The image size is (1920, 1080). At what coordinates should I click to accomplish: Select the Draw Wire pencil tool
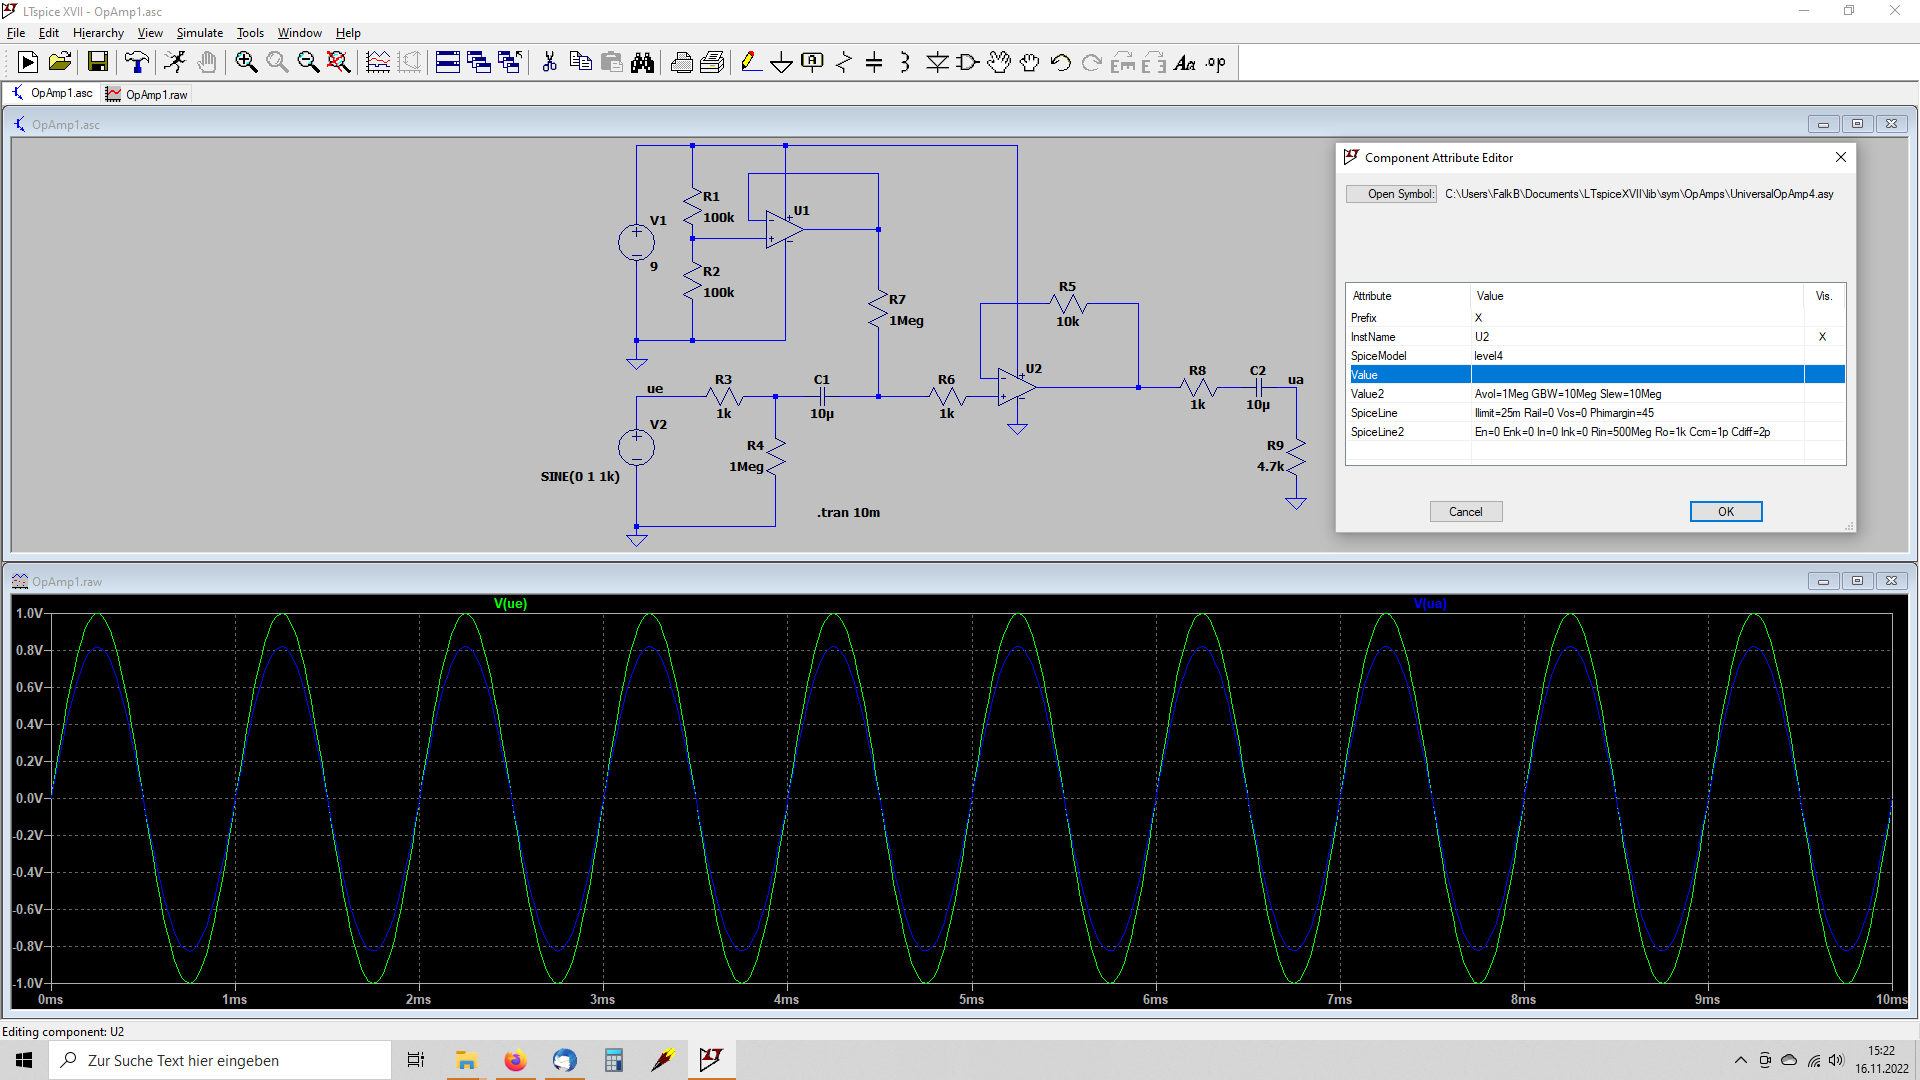pyautogui.click(x=751, y=63)
